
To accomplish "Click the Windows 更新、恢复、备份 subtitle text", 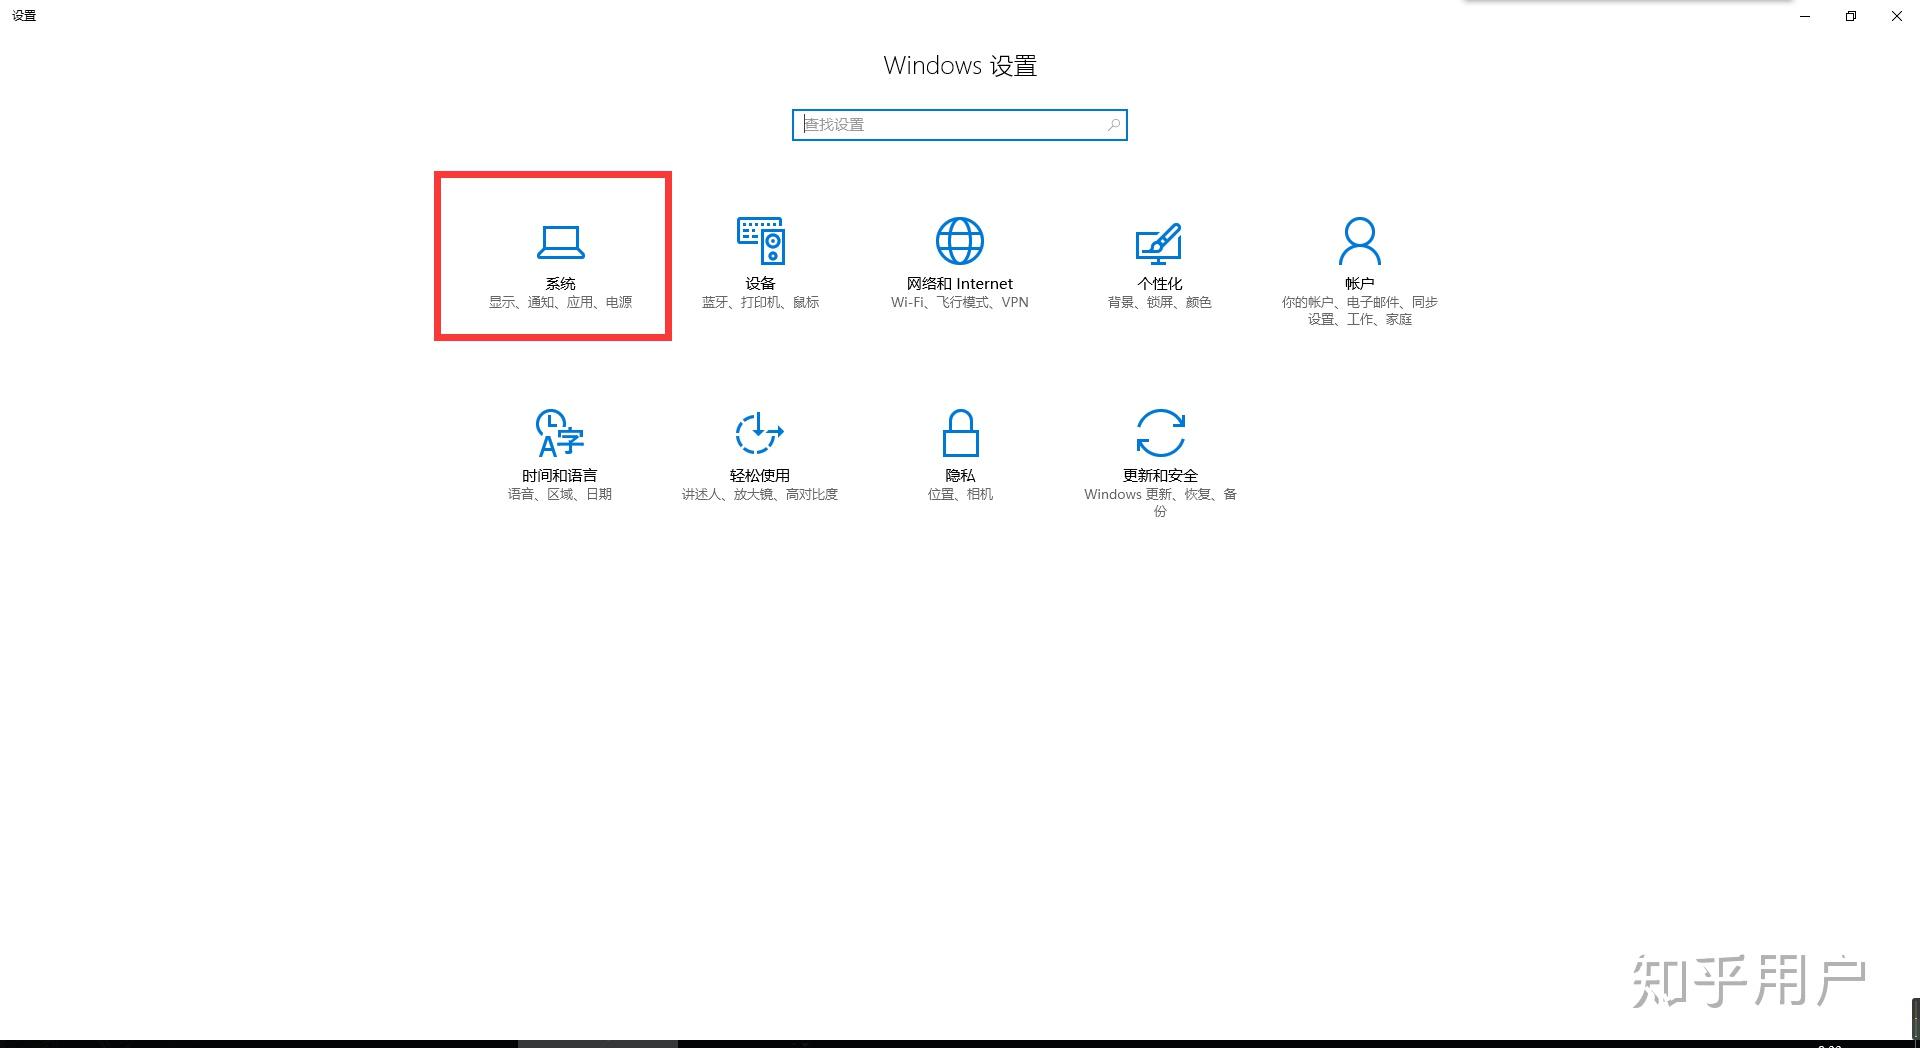I will (x=1158, y=494).
